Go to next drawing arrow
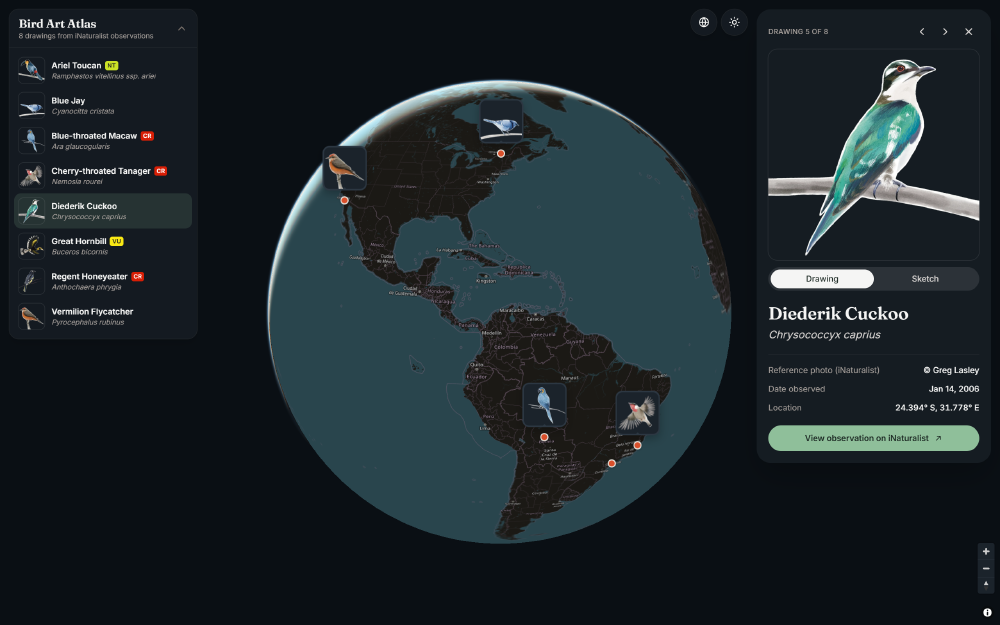Image resolution: width=1000 pixels, height=625 pixels. pos(945,31)
